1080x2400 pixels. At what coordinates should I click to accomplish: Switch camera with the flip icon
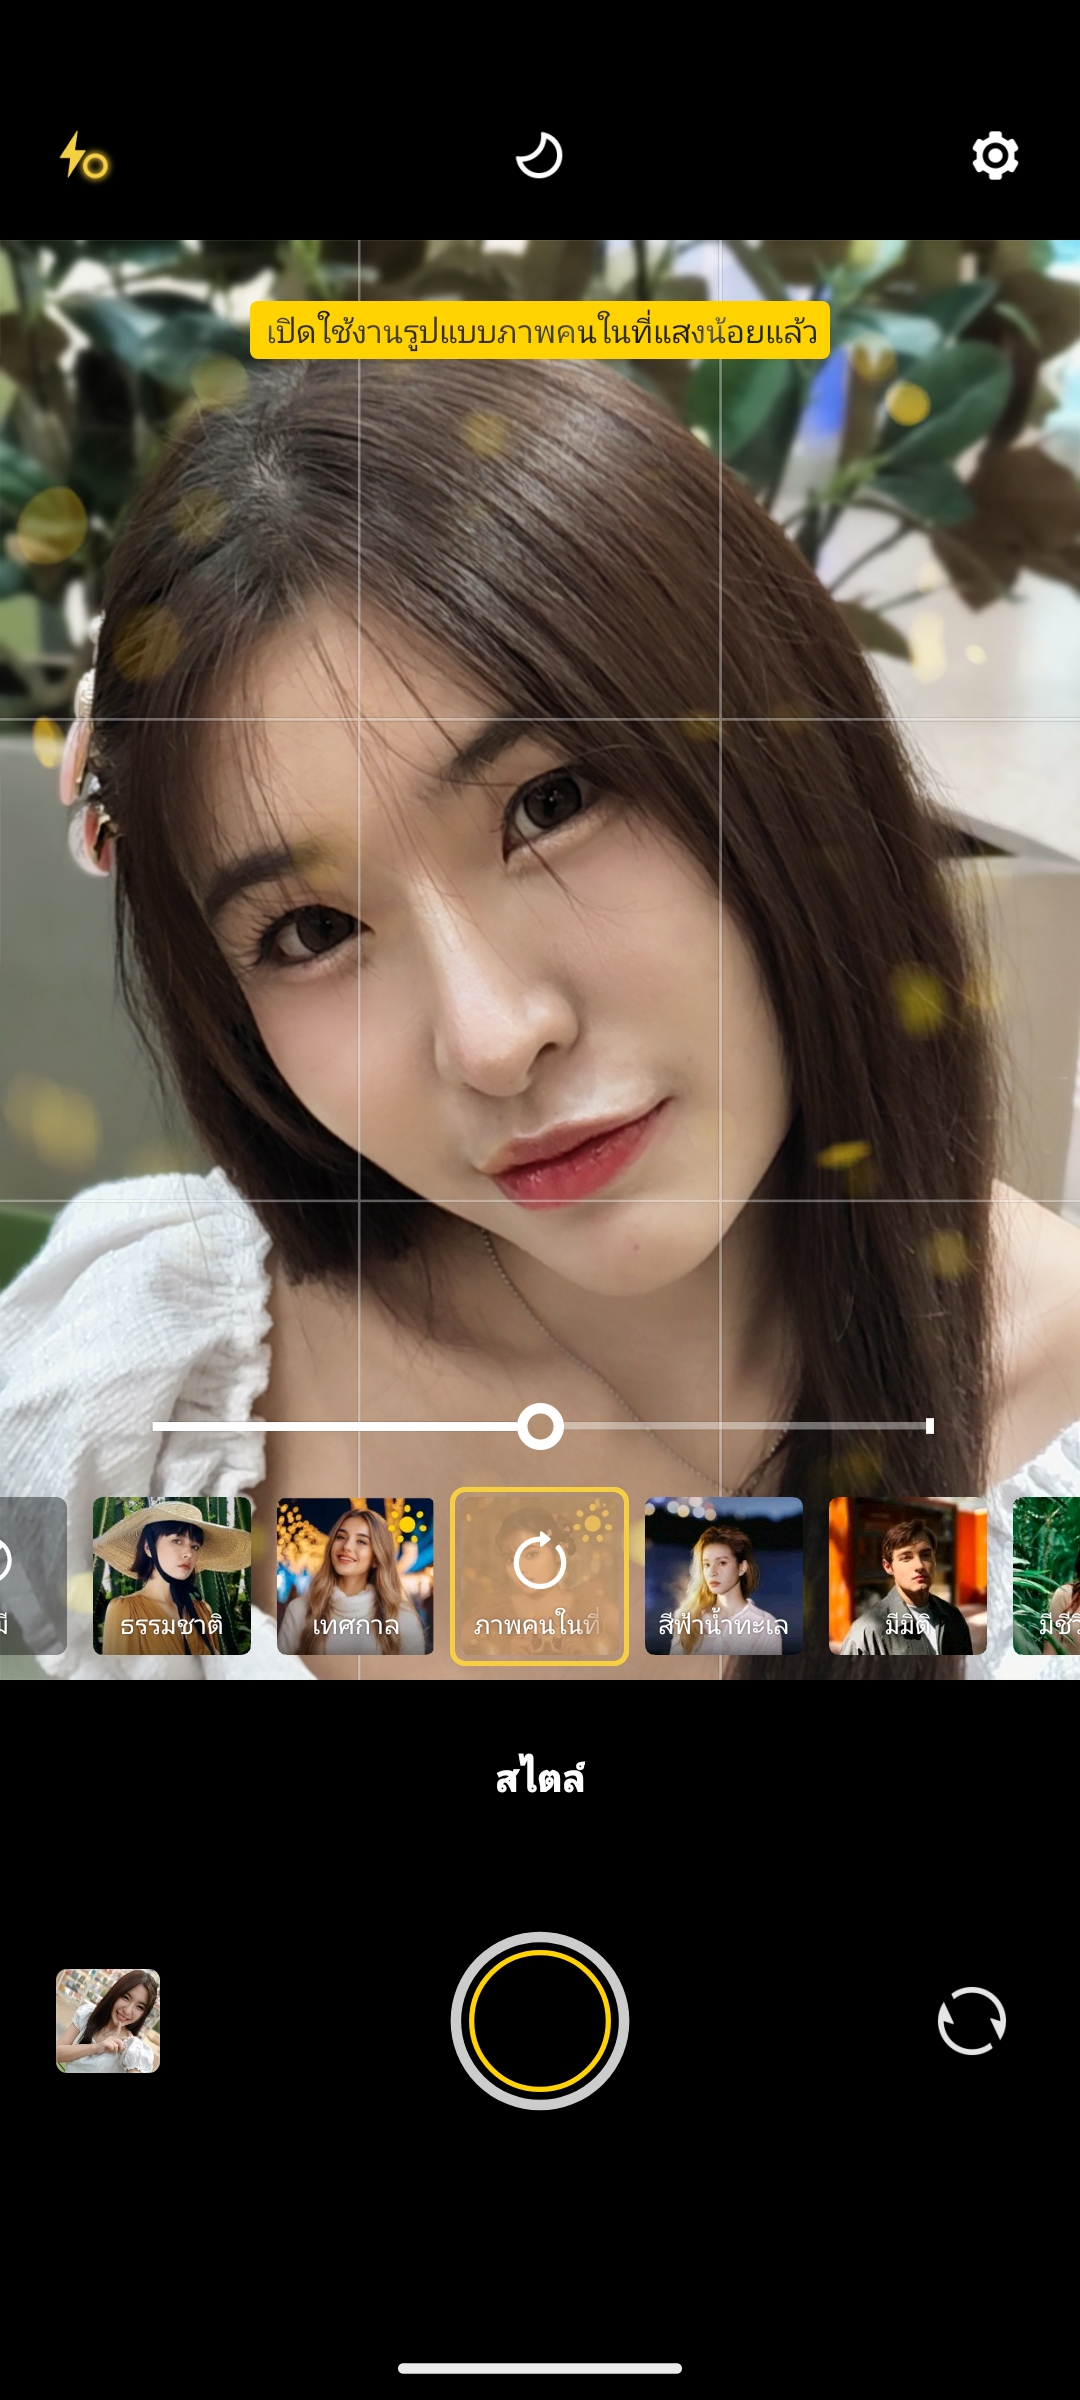972,2020
